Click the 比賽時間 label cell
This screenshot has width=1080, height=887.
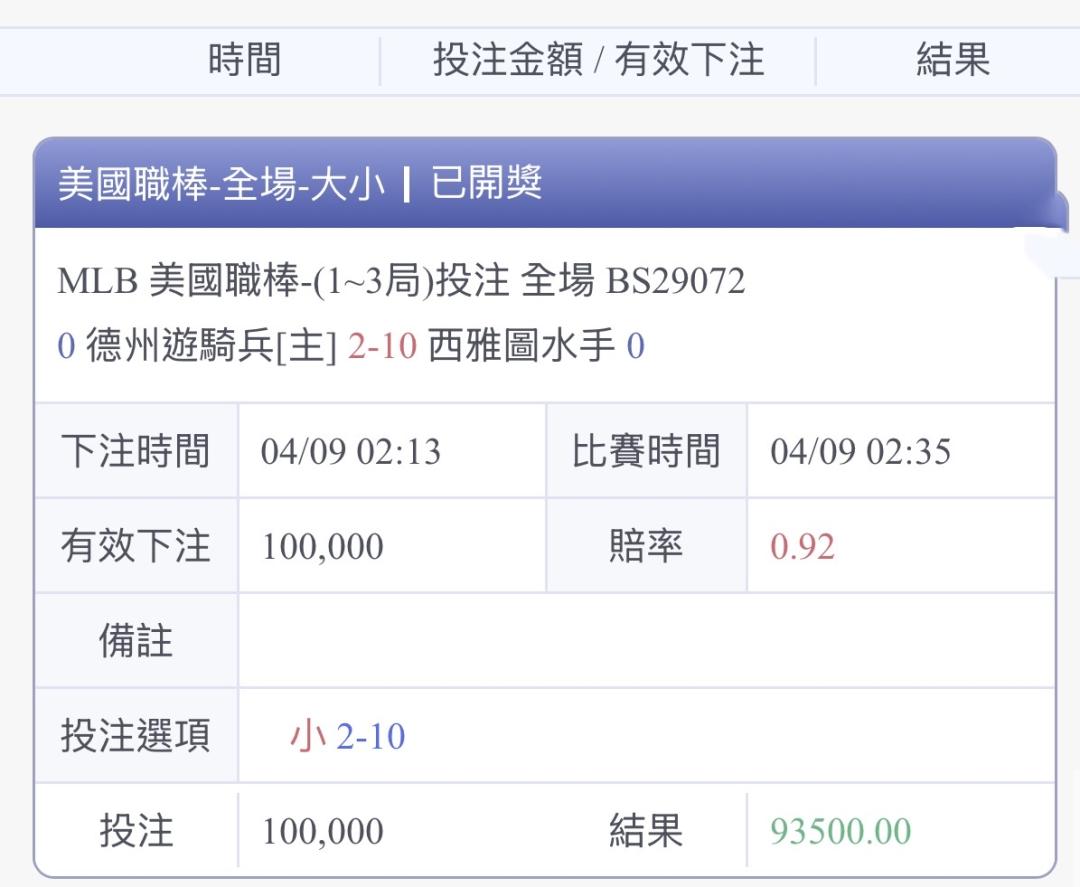coord(646,452)
